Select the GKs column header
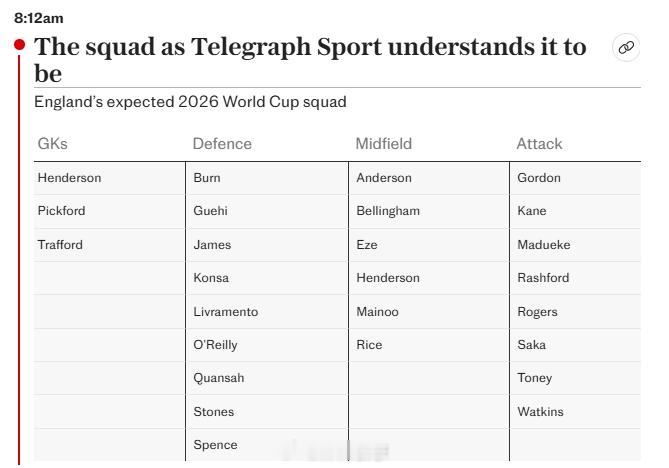 coord(52,144)
